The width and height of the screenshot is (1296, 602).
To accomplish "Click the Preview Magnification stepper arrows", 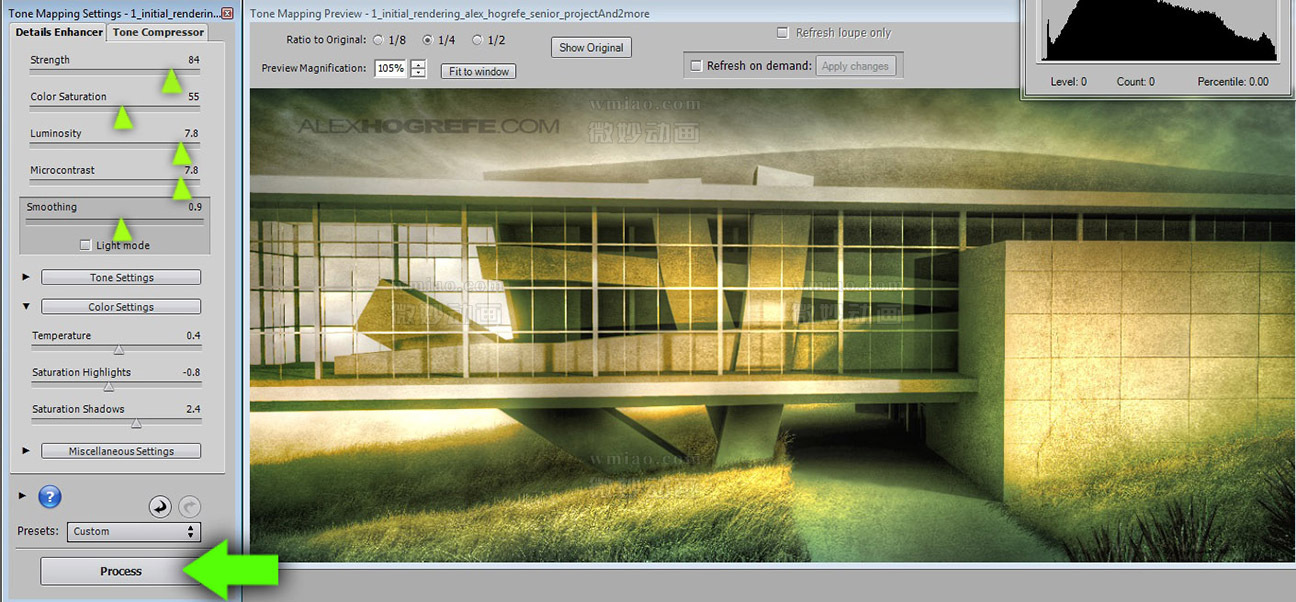I will (418, 69).
